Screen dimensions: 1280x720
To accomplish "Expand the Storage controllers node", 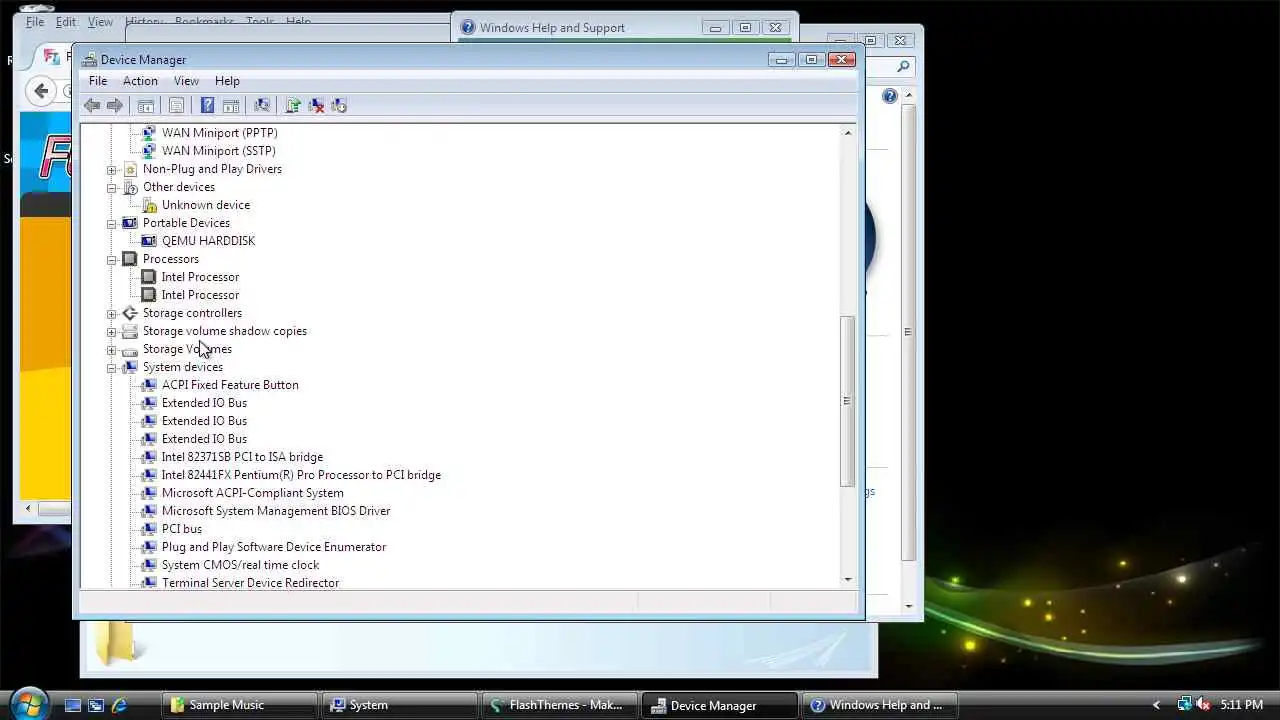I will pyautogui.click(x=112, y=314).
